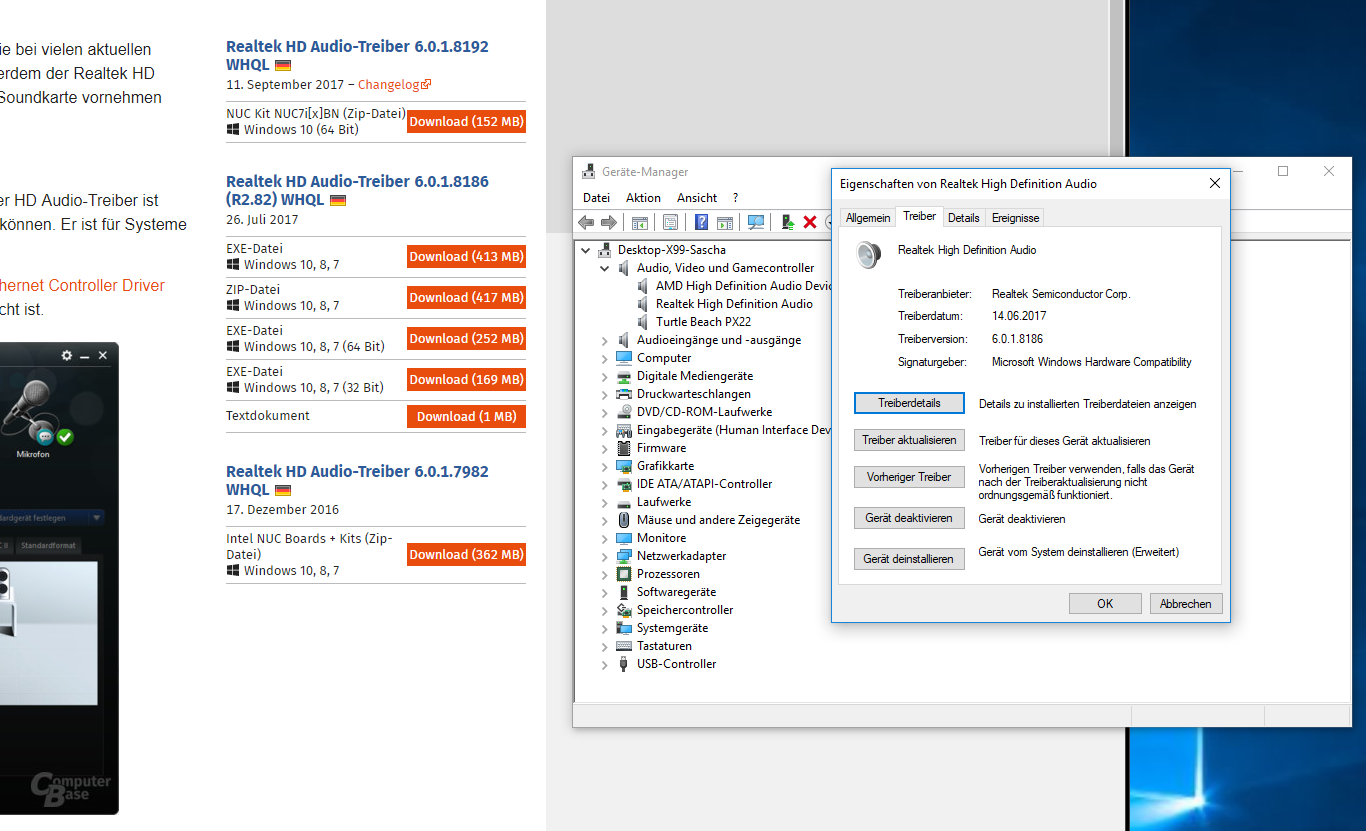Click the Druckwarteschlangen printer icon
1366x831 pixels.
pyautogui.click(x=624, y=394)
